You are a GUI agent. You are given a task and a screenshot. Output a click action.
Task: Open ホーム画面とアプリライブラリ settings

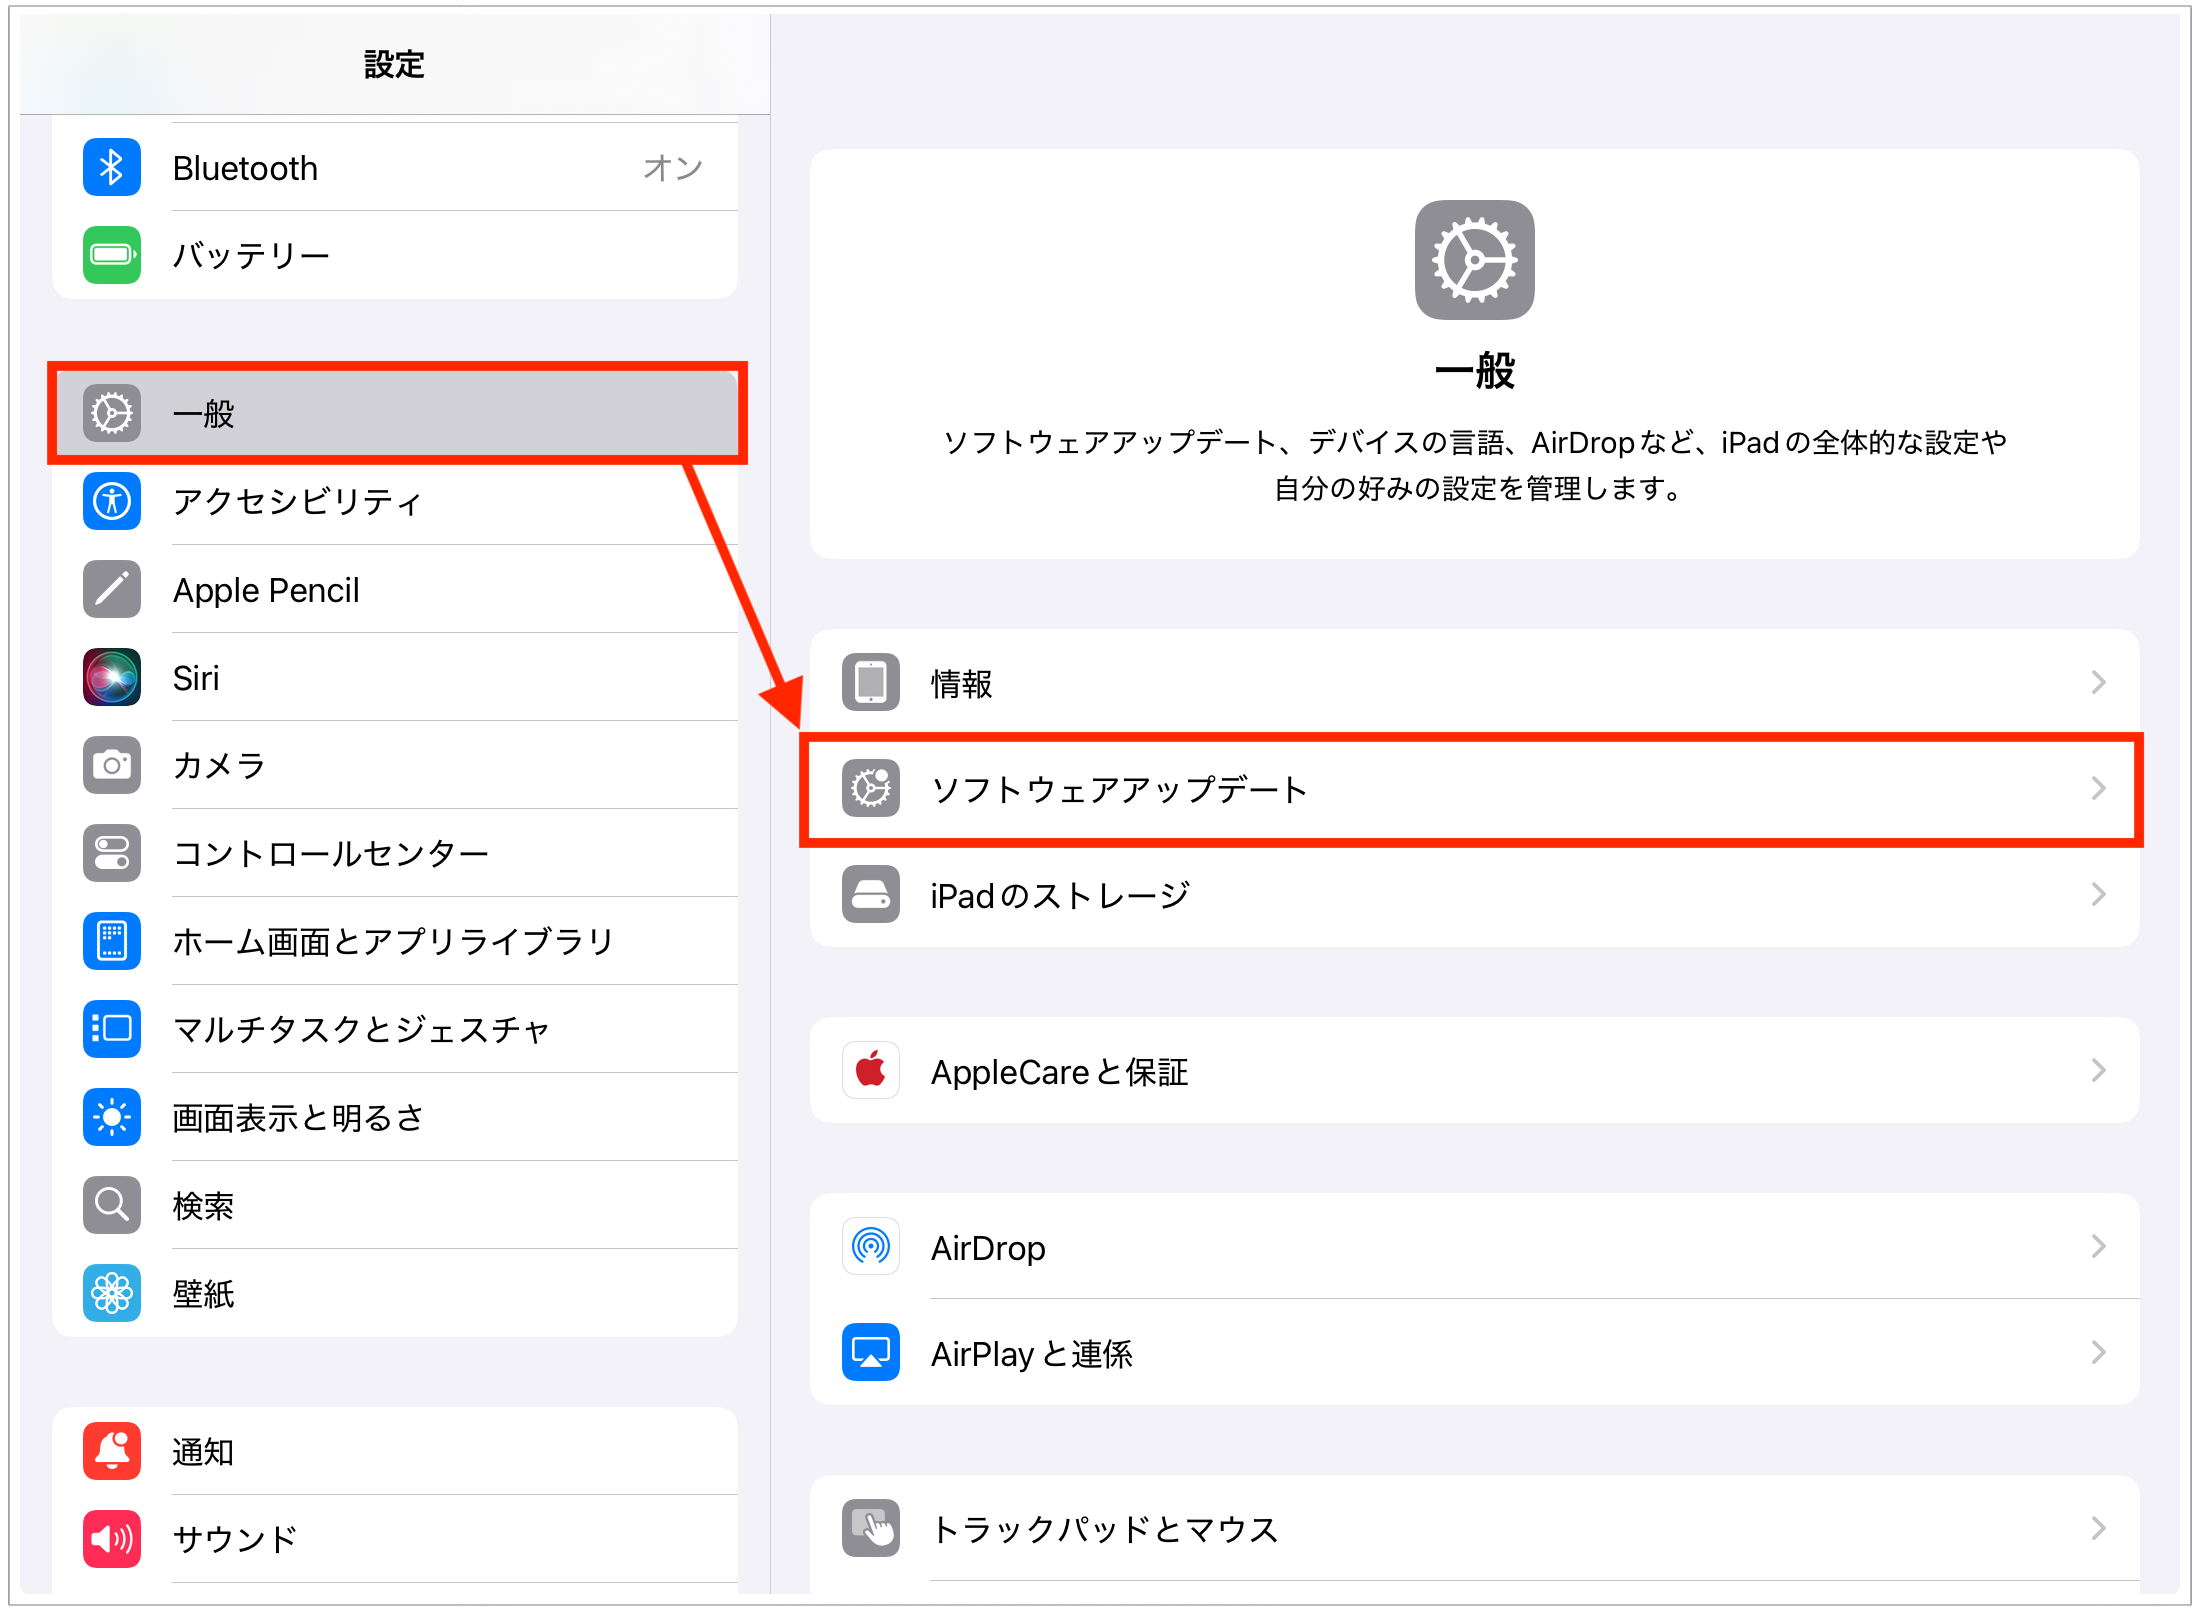point(395,941)
